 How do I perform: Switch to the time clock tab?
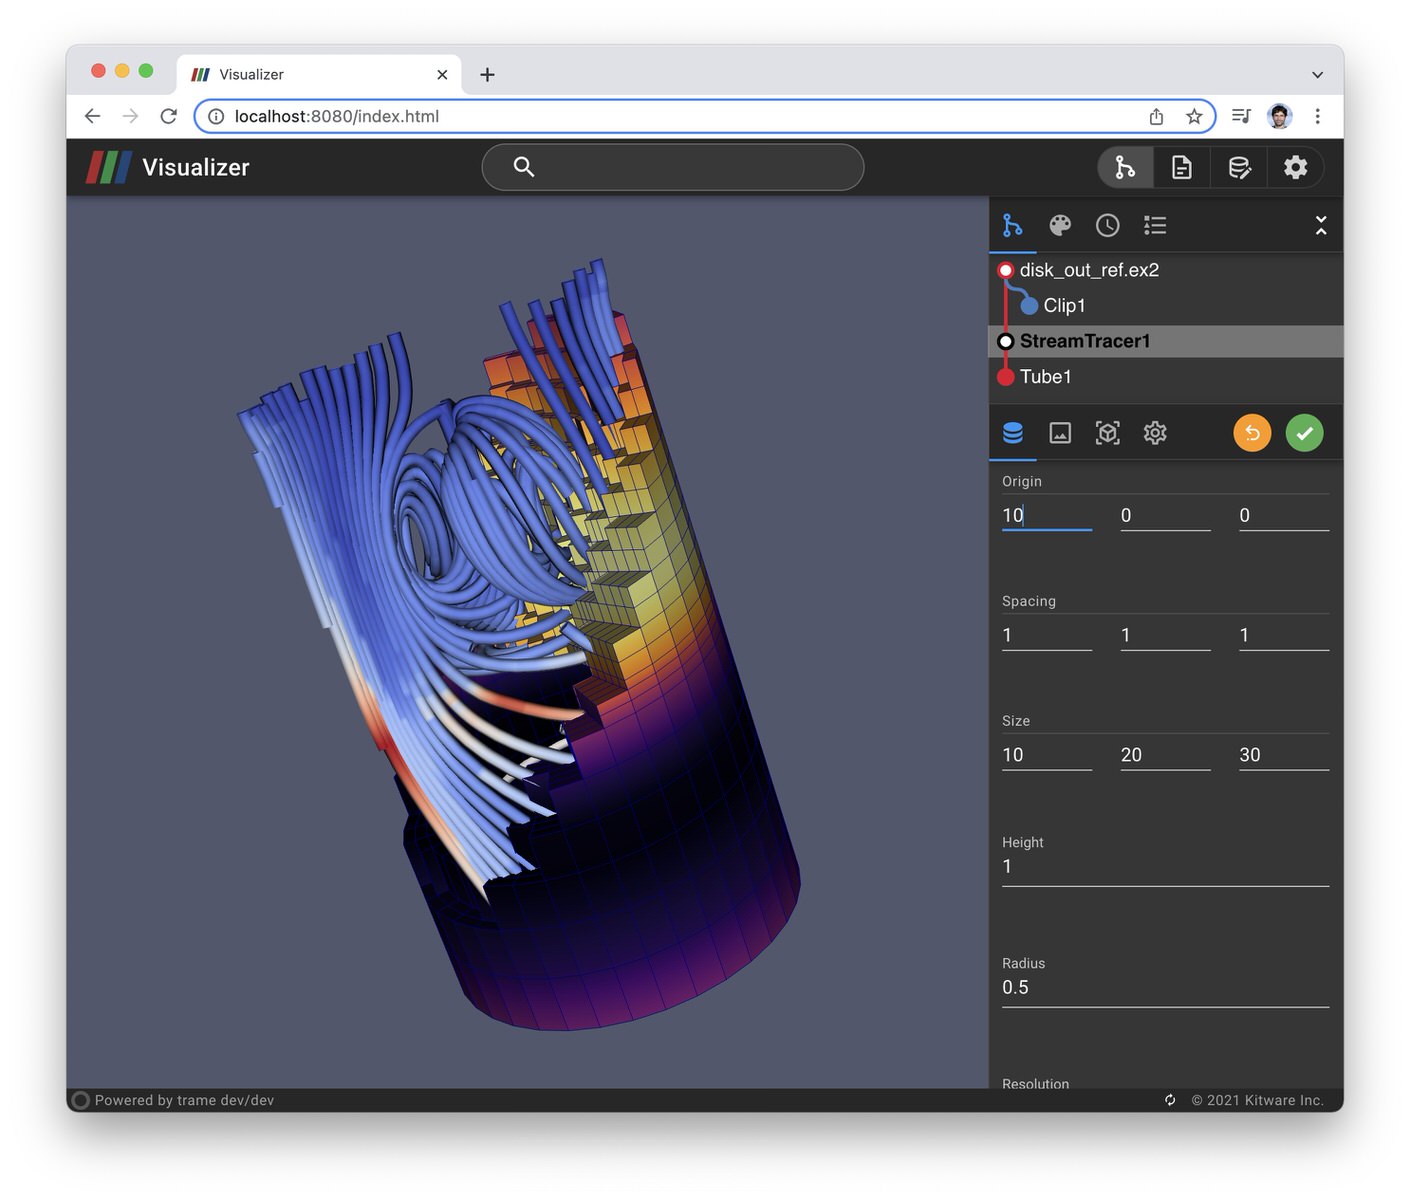click(x=1108, y=225)
